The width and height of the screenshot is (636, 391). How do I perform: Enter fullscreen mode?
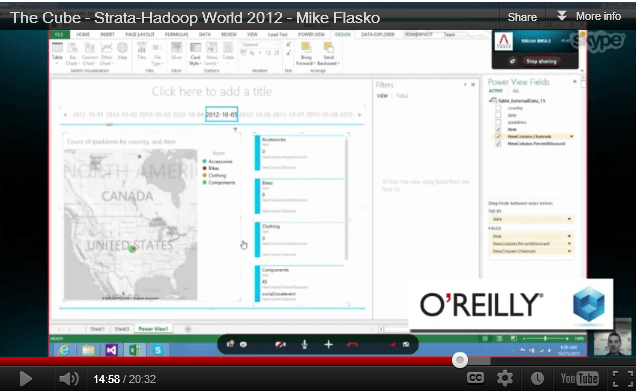click(x=622, y=378)
